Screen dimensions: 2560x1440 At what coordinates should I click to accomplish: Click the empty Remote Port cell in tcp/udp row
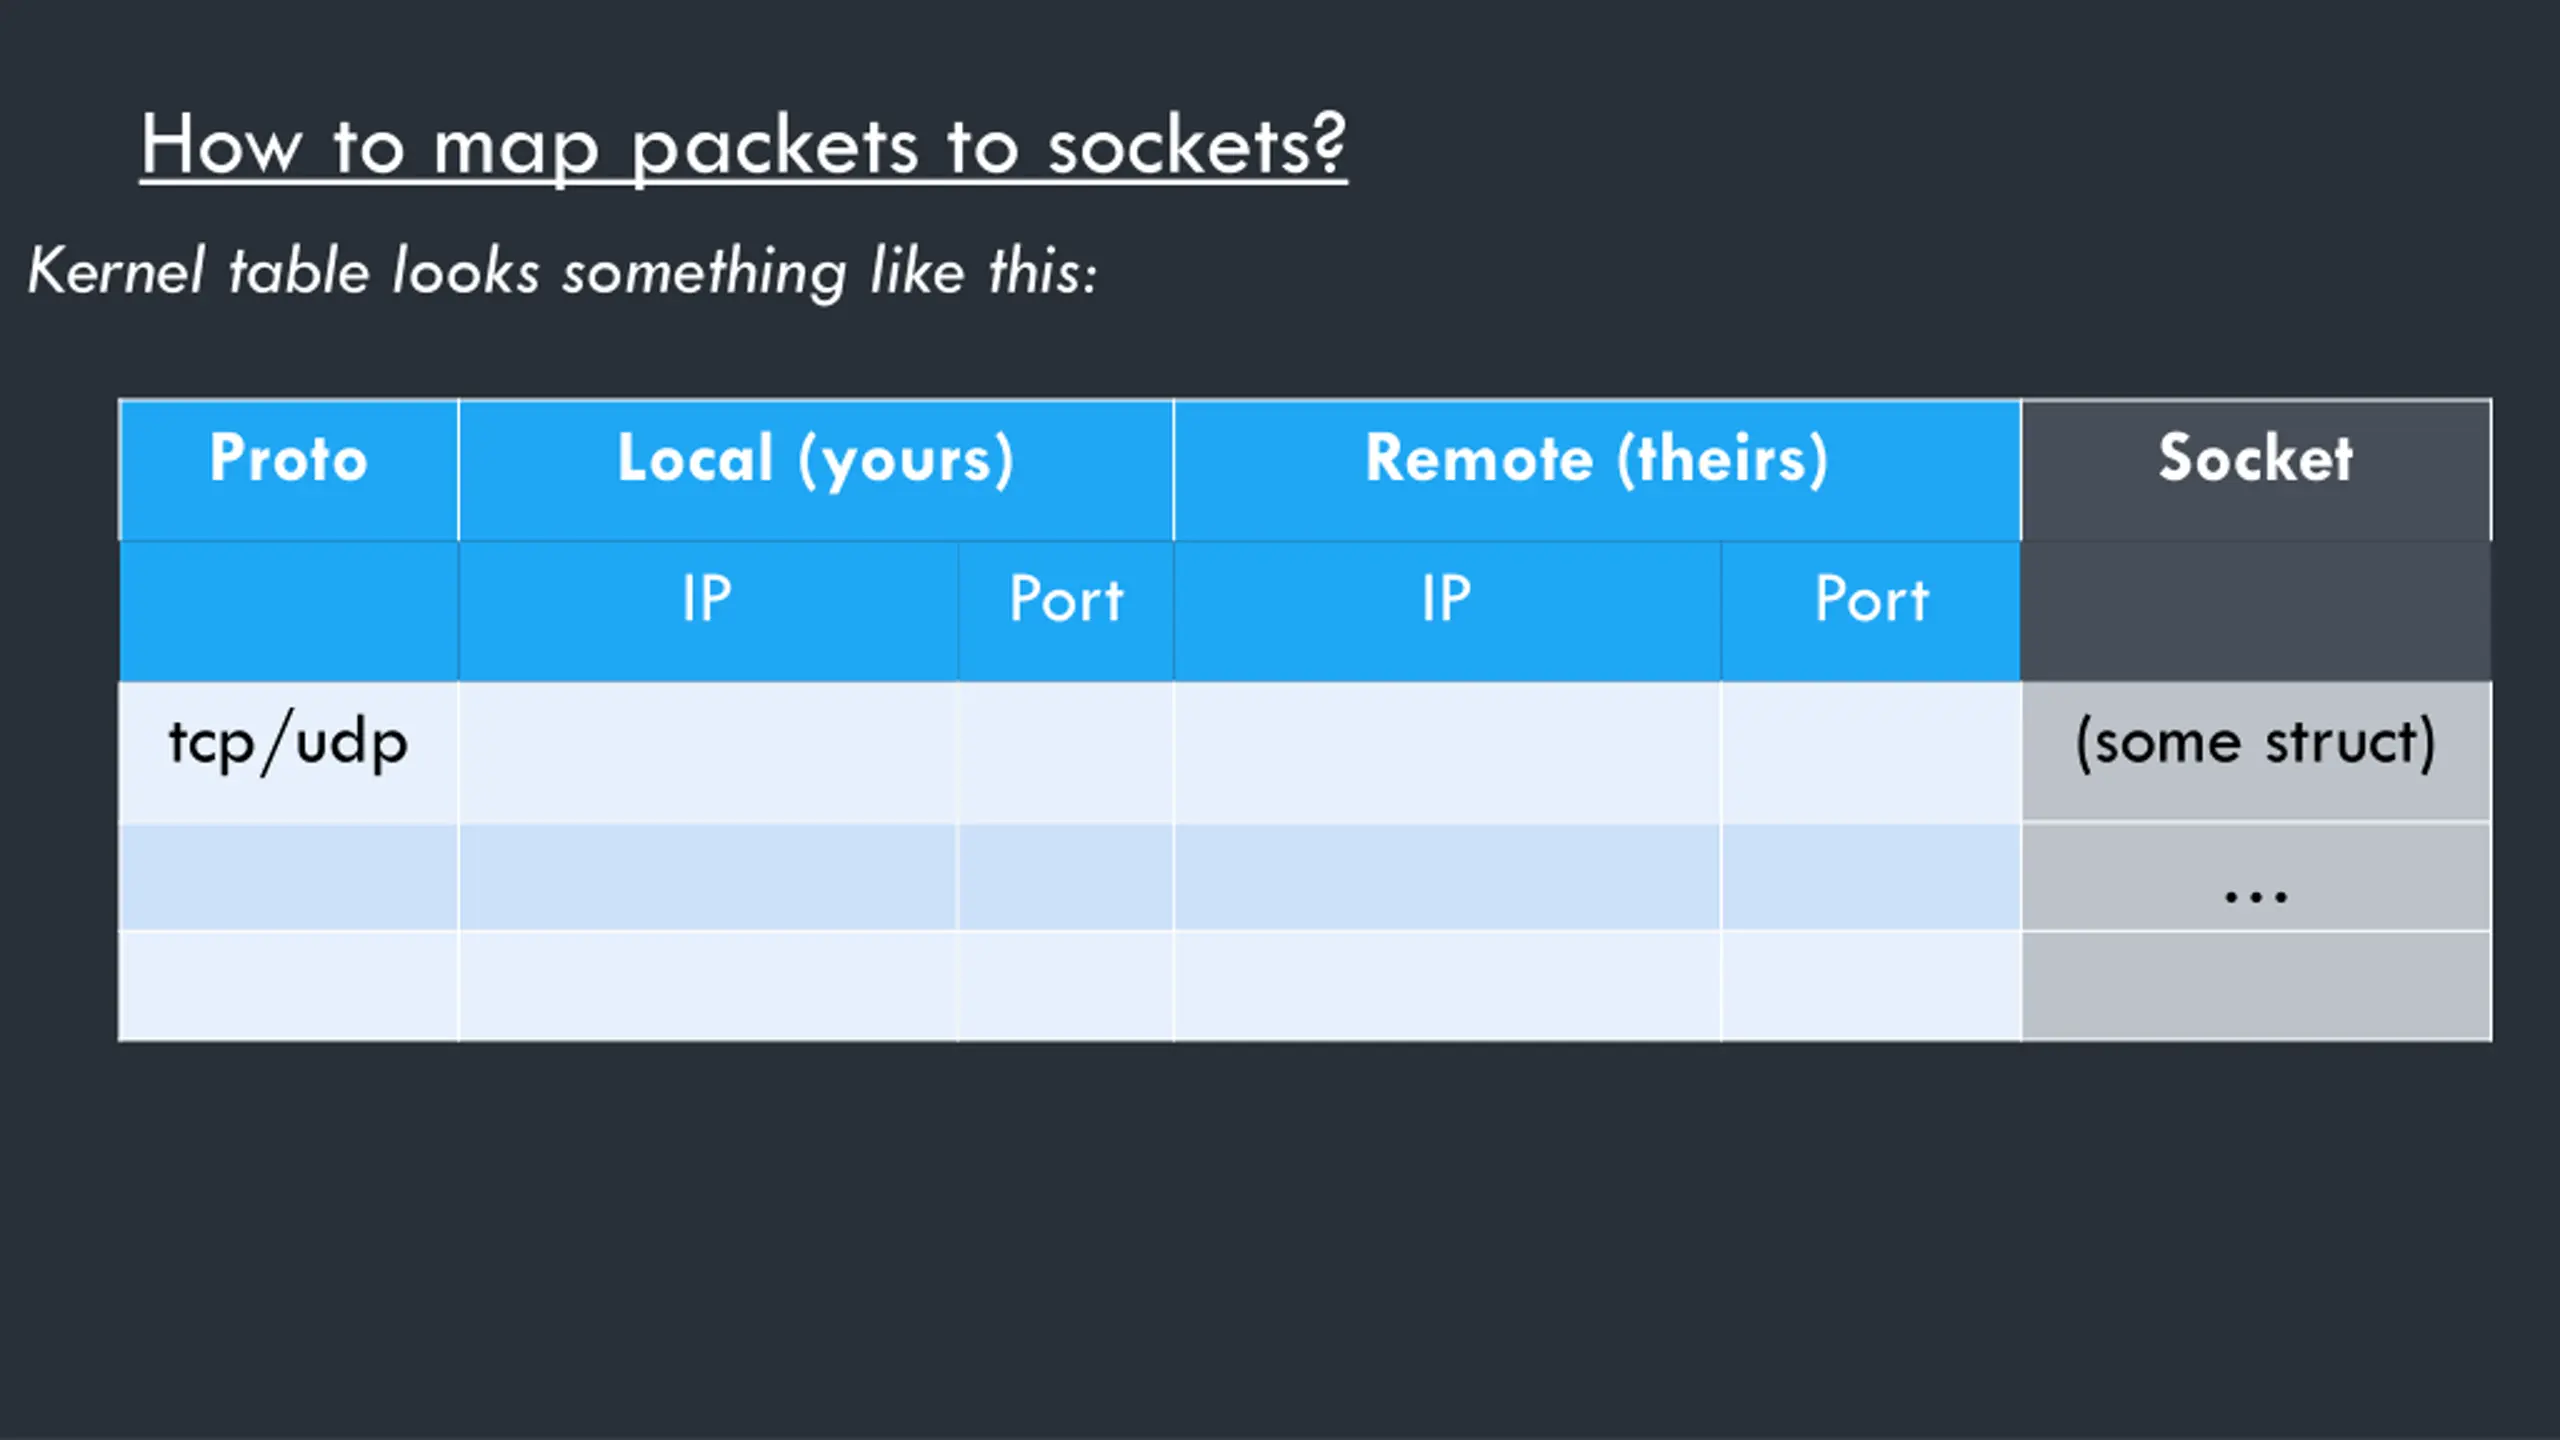1871,752
